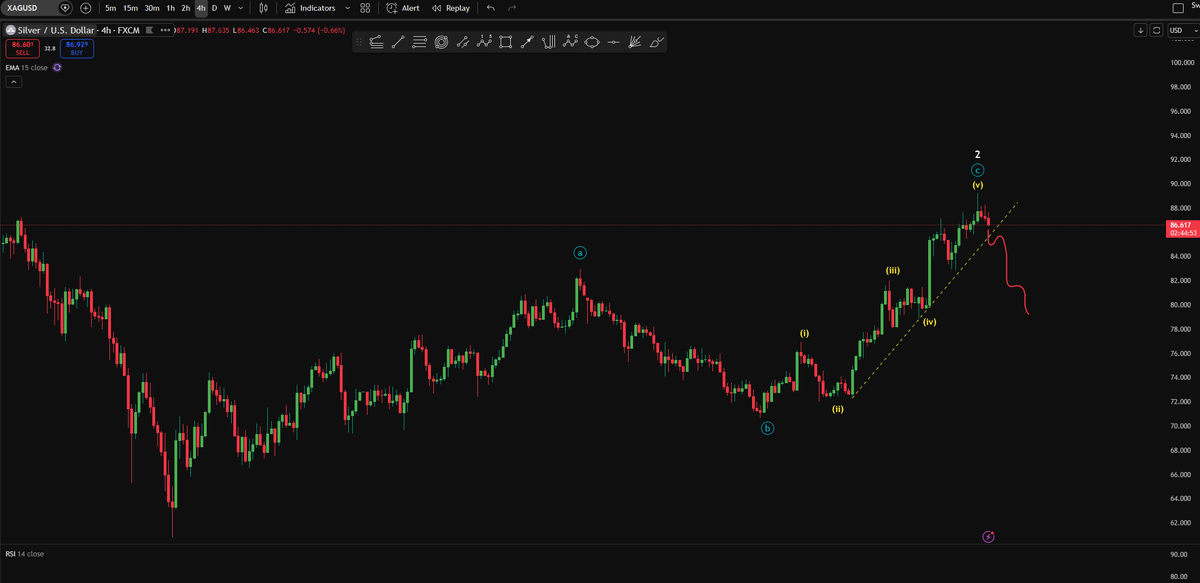1200x583 pixels.
Task: Toggle the auto-scale swap icon beside USD
Action: (1157, 30)
